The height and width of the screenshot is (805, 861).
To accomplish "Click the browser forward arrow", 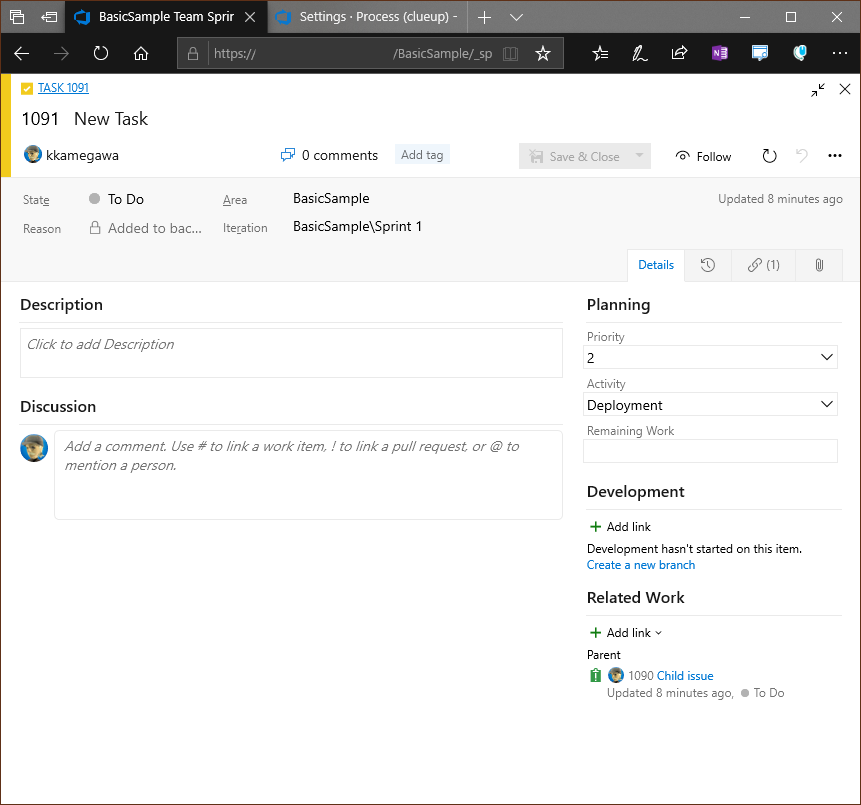I will coord(61,53).
